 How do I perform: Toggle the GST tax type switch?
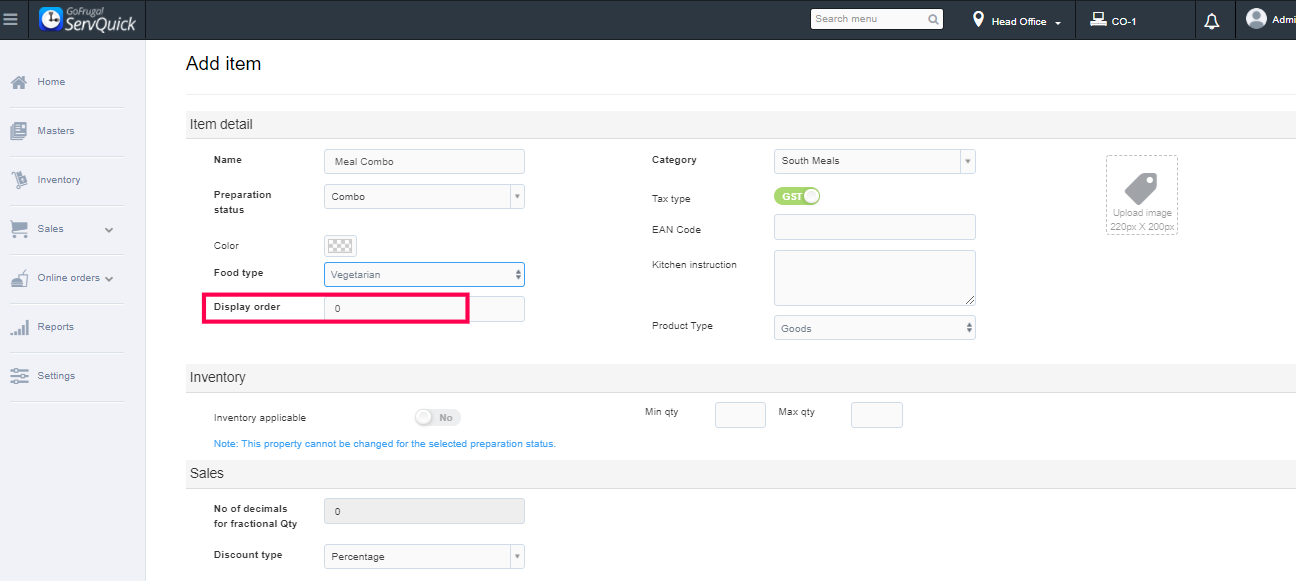click(x=797, y=196)
